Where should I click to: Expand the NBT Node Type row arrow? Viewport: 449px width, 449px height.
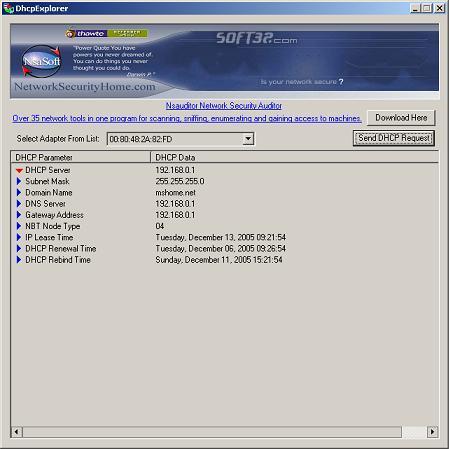[x=19, y=226]
